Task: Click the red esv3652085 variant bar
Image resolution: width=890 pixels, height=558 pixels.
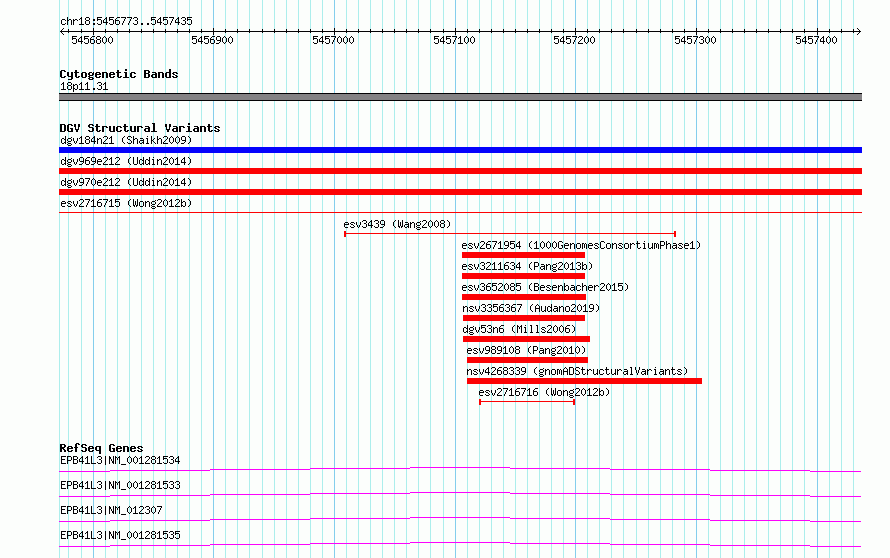Action: 524,297
